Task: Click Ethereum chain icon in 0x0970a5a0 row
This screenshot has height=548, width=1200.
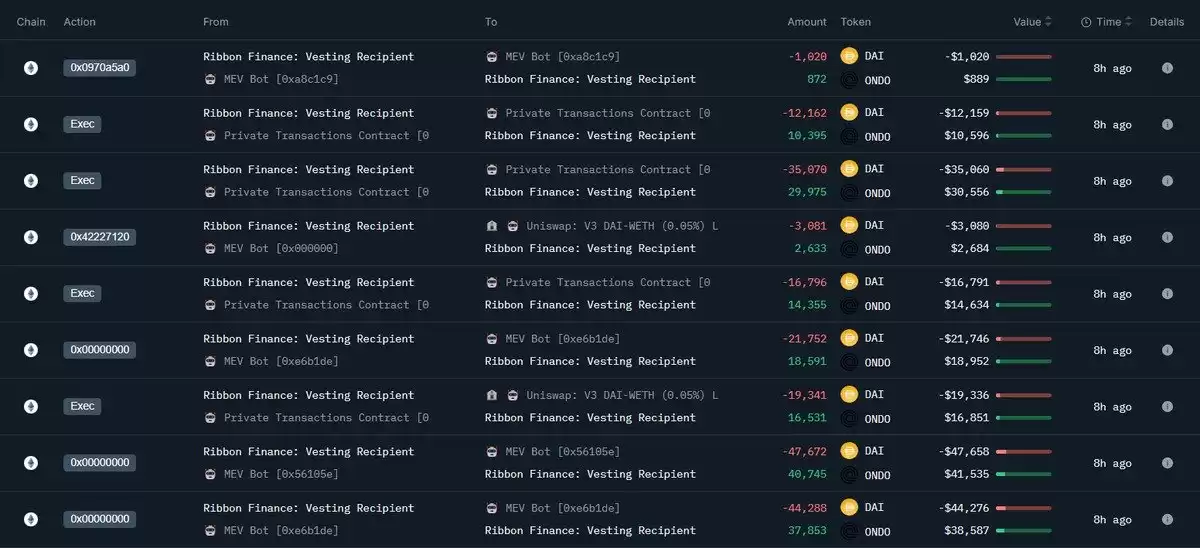Action: 31,68
